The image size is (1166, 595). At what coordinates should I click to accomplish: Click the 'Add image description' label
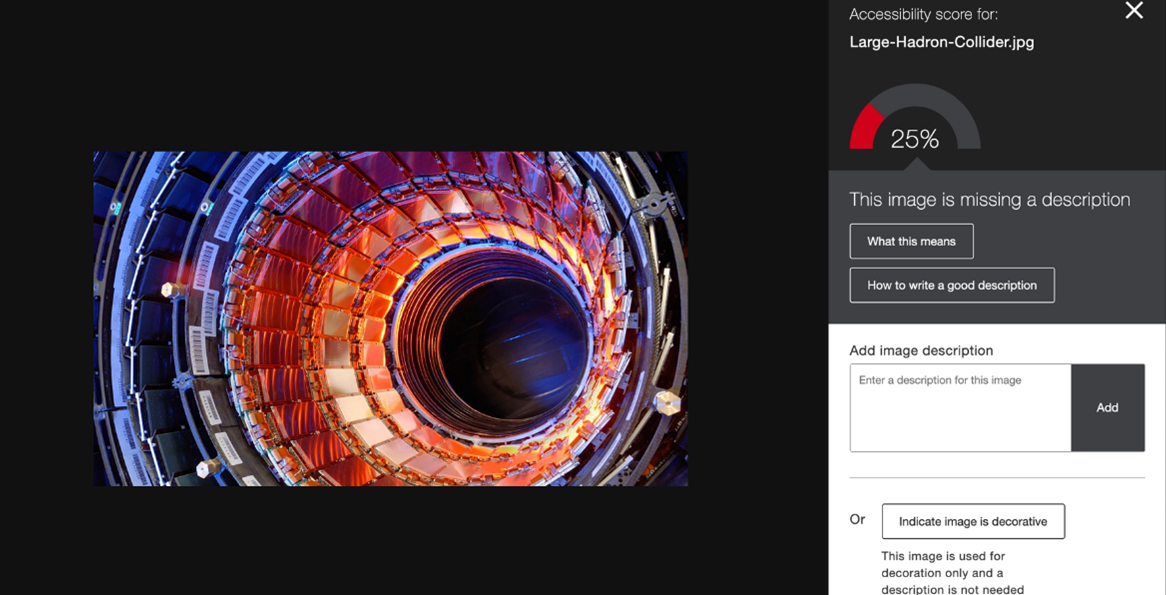tap(921, 350)
